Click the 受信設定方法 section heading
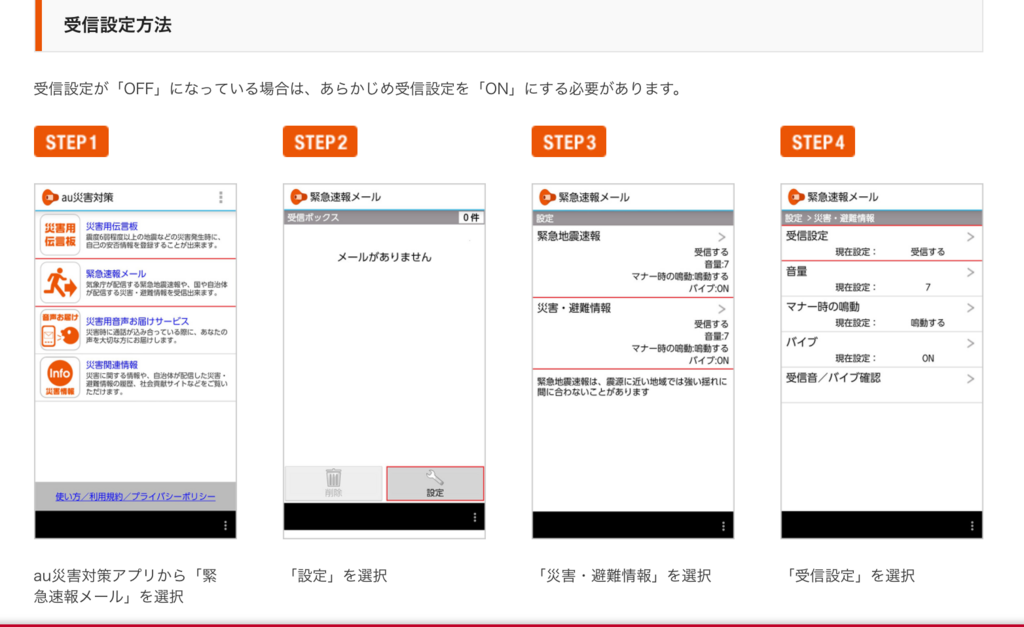1024x627 pixels. coord(118,25)
